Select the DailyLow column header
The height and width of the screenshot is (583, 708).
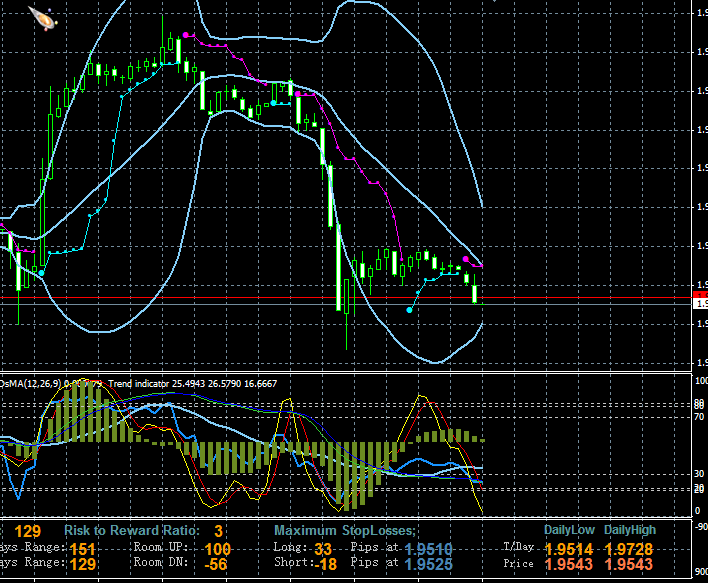tap(569, 530)
